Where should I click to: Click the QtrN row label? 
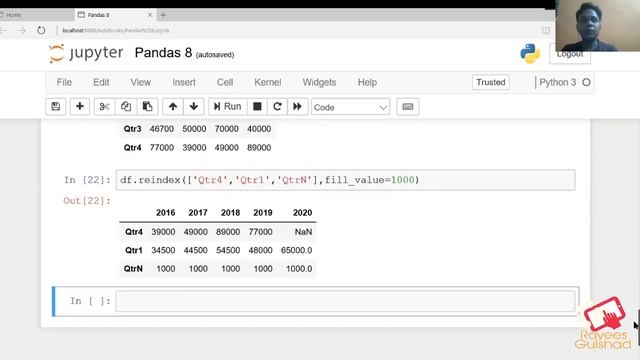tap(133, 269)
